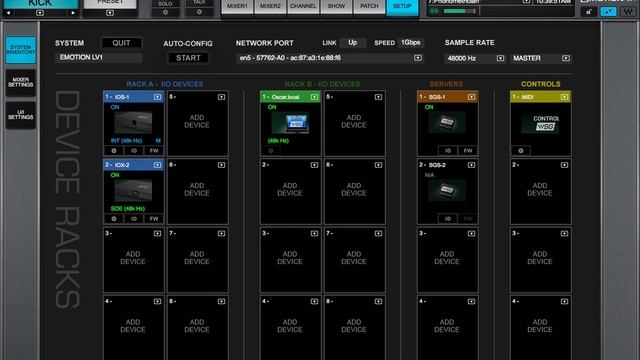Toggle ON state of SGS-1 server
Screen dimensions: 640x360
(x=429, y=107)
